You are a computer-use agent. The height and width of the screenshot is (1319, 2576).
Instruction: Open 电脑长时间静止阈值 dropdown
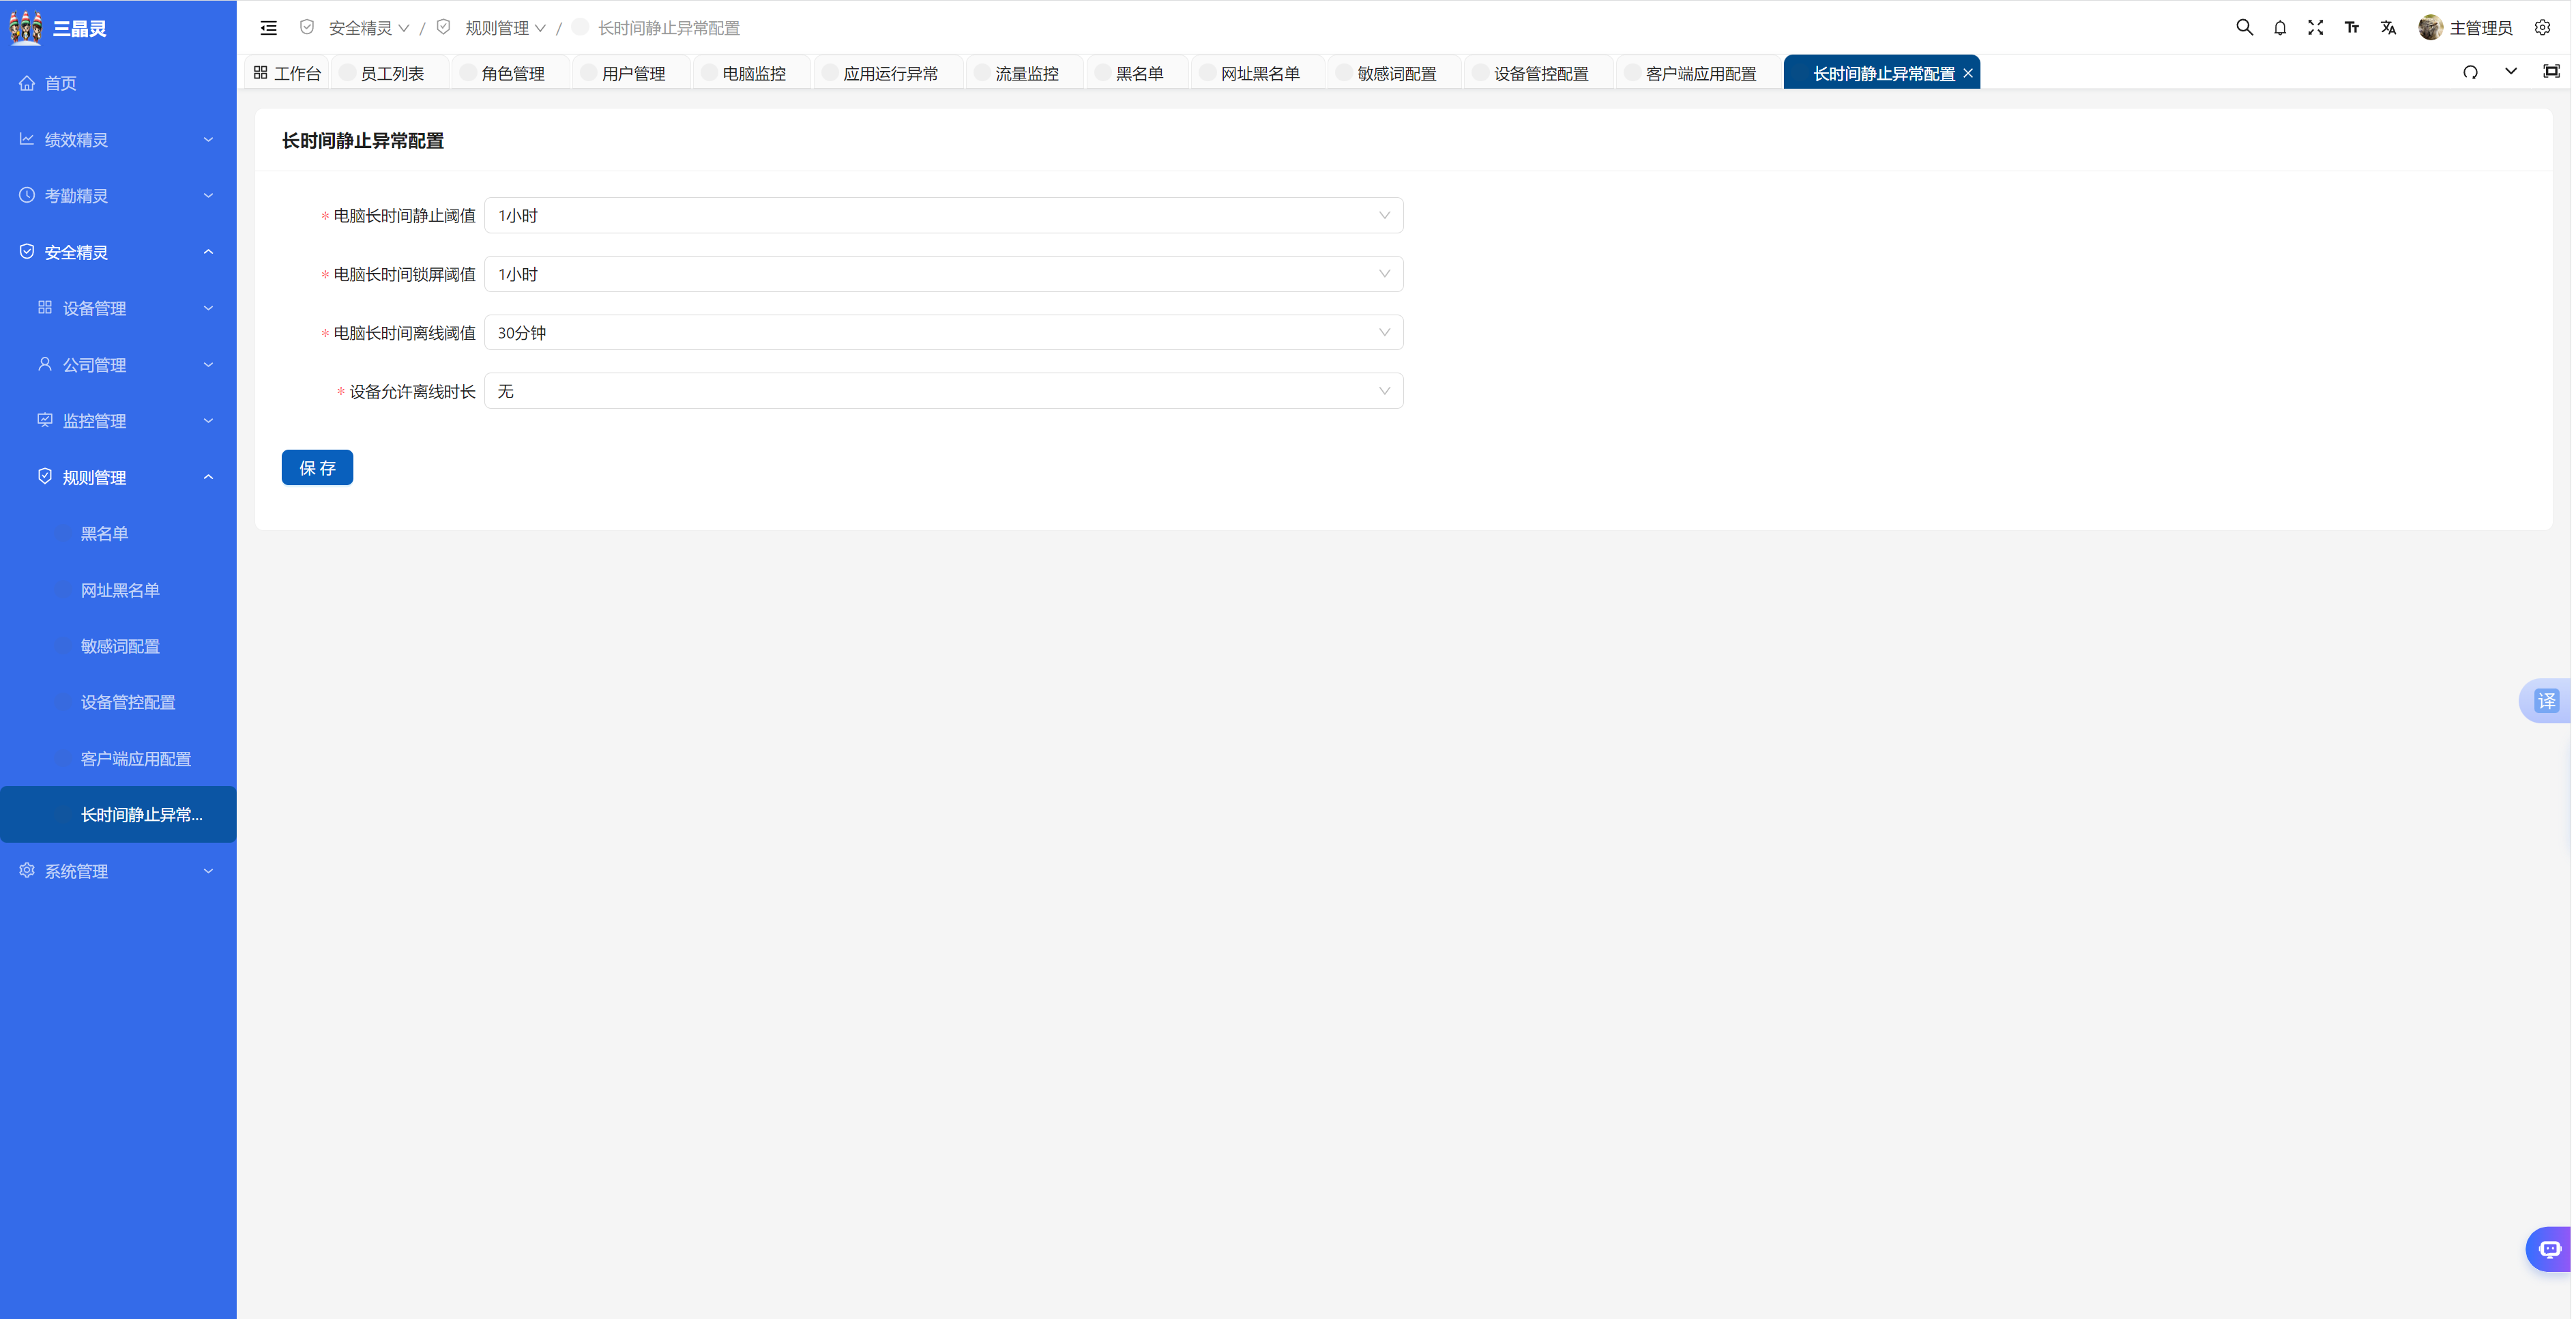coord(943,216)
